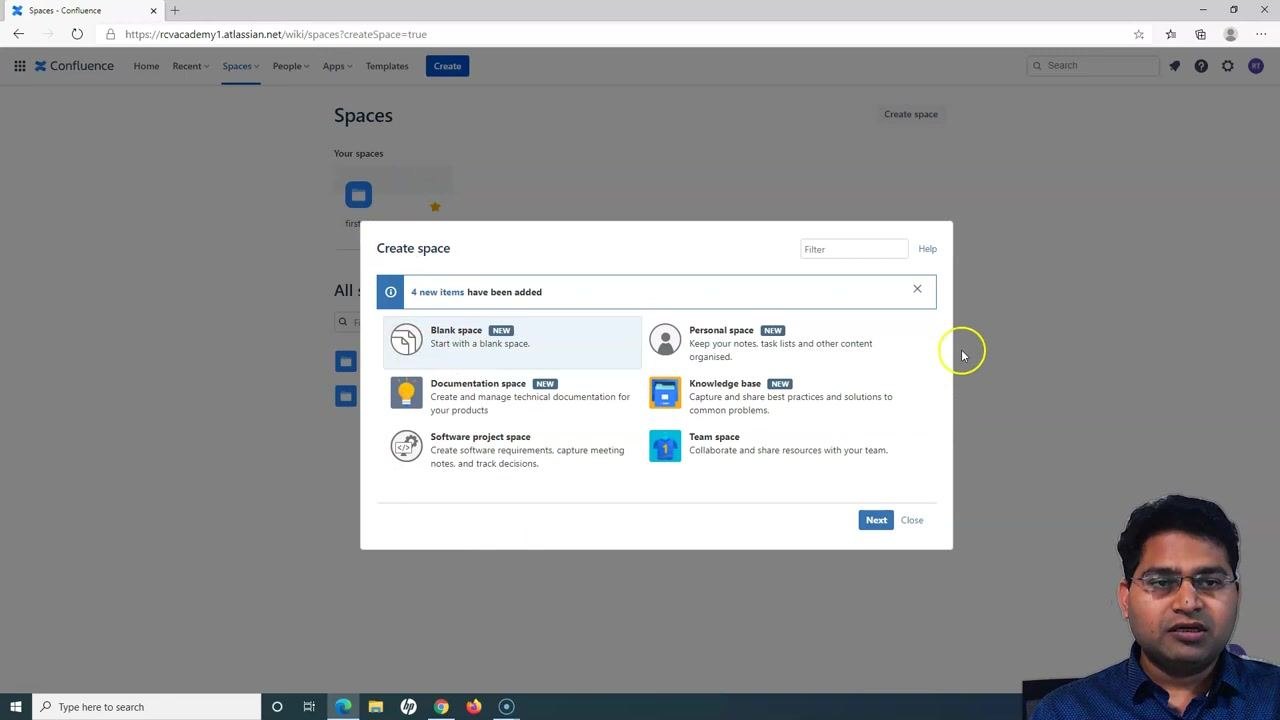Pick the Software project space gear icon

406,445
